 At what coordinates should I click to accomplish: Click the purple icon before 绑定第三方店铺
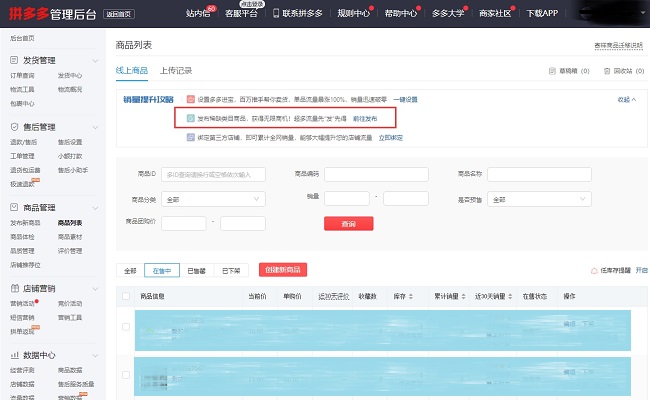[x=191, y=137]
